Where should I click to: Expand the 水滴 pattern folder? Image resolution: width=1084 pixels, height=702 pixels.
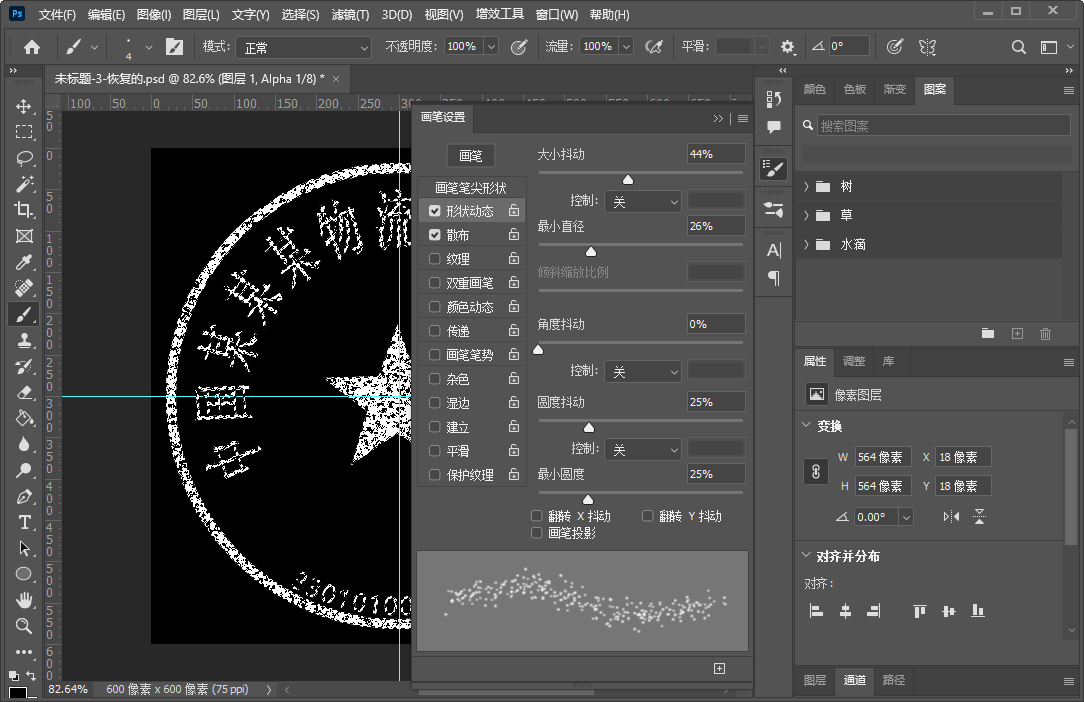[806, 244]
